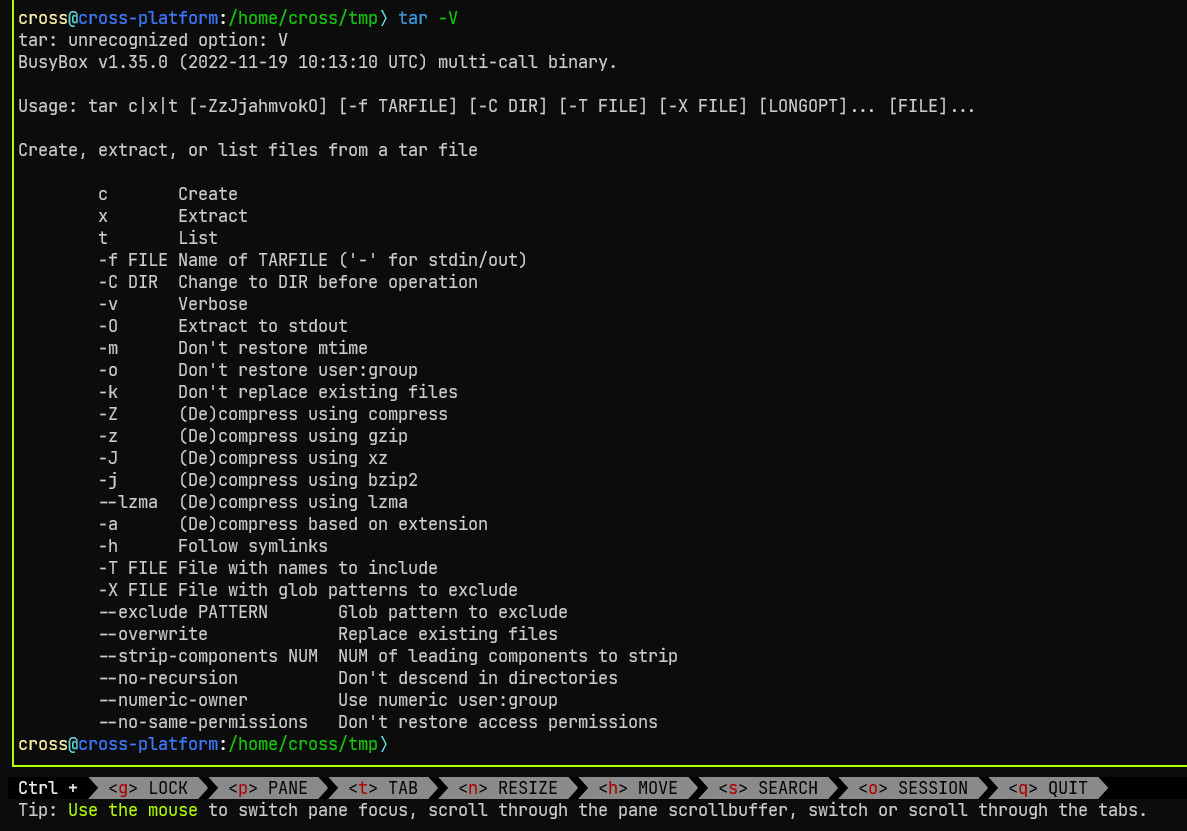Open the <p> PANE mode
Screen dimensions: 1187x831
click(268, 788)
